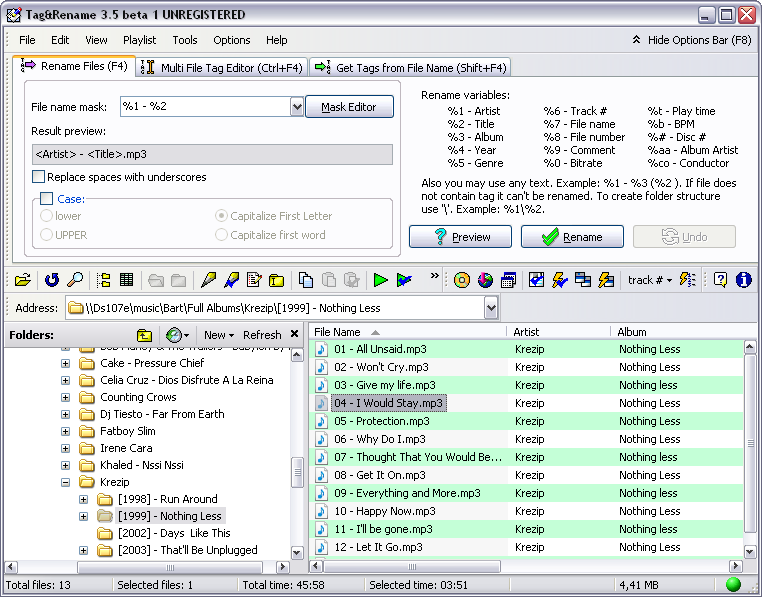Enable Replace spaces with underscores checkbox
This screenshot has width=762, height=597.
point(38,176)
